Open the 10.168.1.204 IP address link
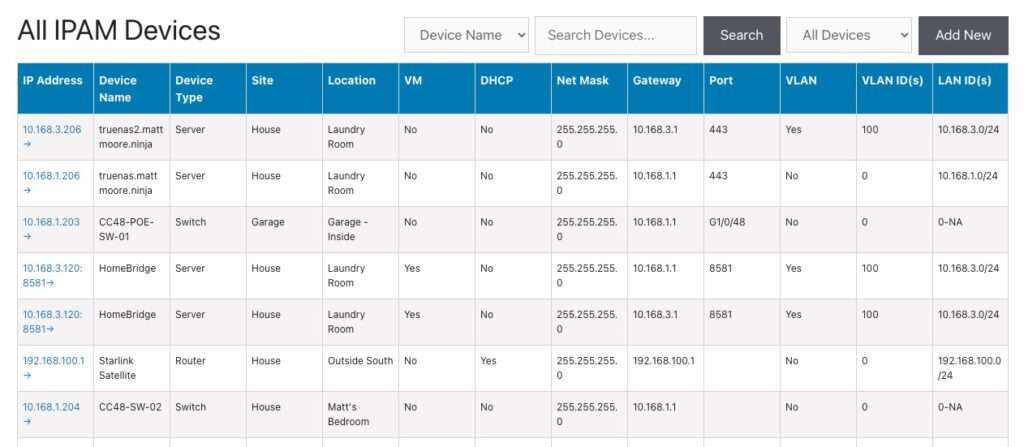The width and height of the screenshot is (1024, 447). tap(50, 407)
